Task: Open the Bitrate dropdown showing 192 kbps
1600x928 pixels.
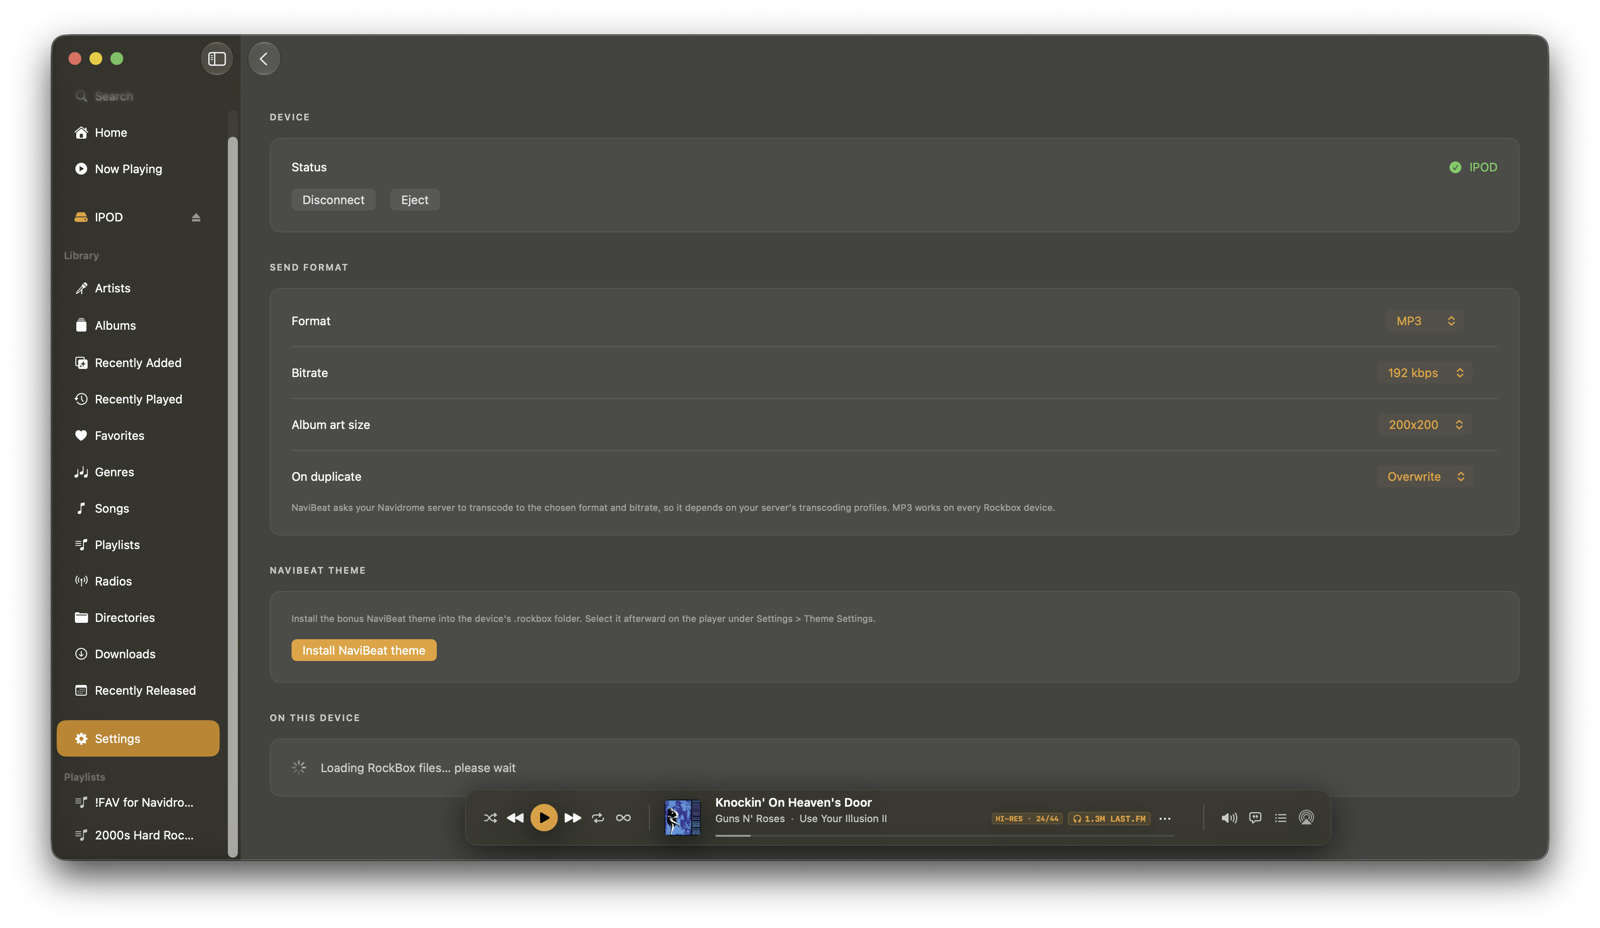Action: tap(1425, 373)
